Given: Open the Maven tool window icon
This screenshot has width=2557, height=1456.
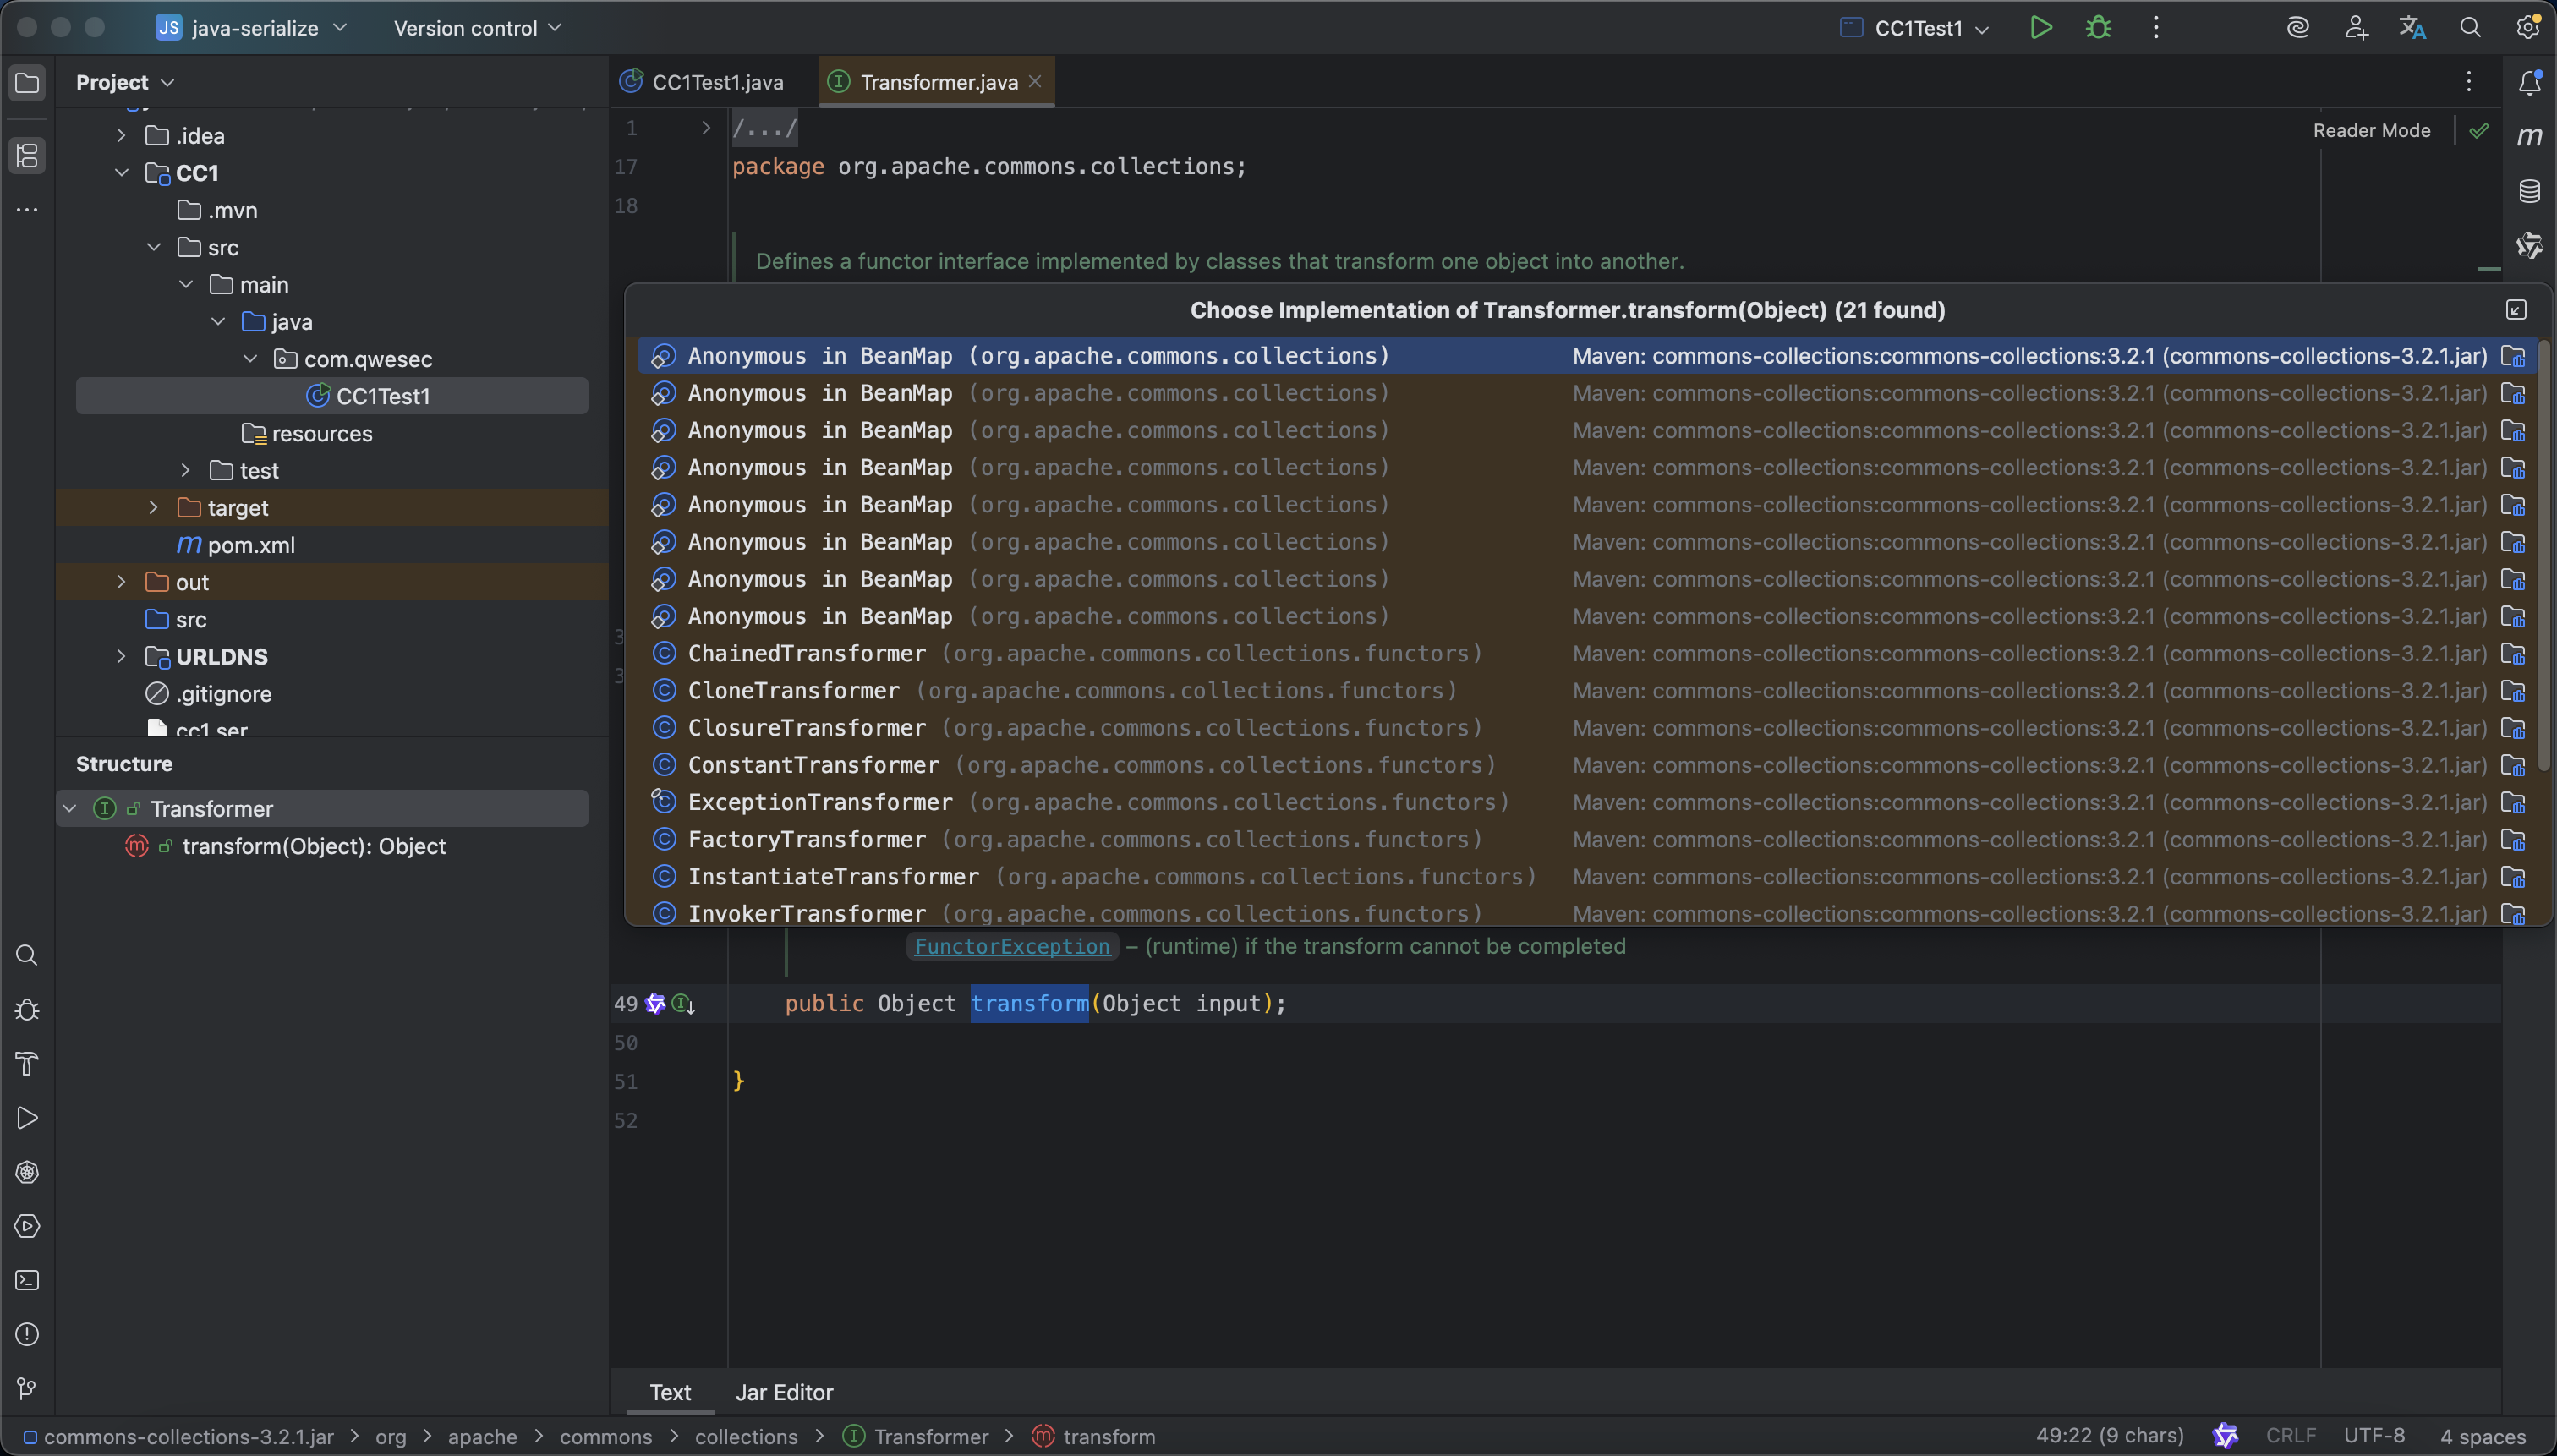Looking at the screenshot, I should click(x=2529, y=137).
